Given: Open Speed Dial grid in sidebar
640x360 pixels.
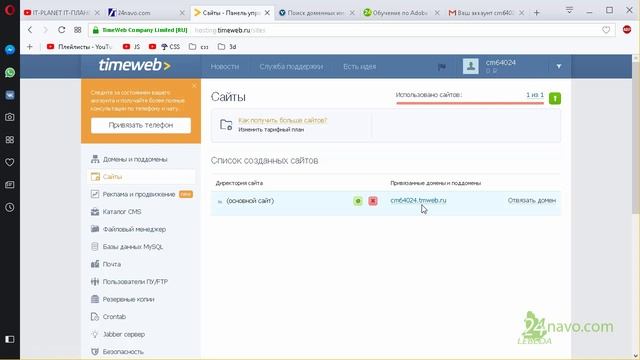Looking at the screenshot, I should pos(10,140).
